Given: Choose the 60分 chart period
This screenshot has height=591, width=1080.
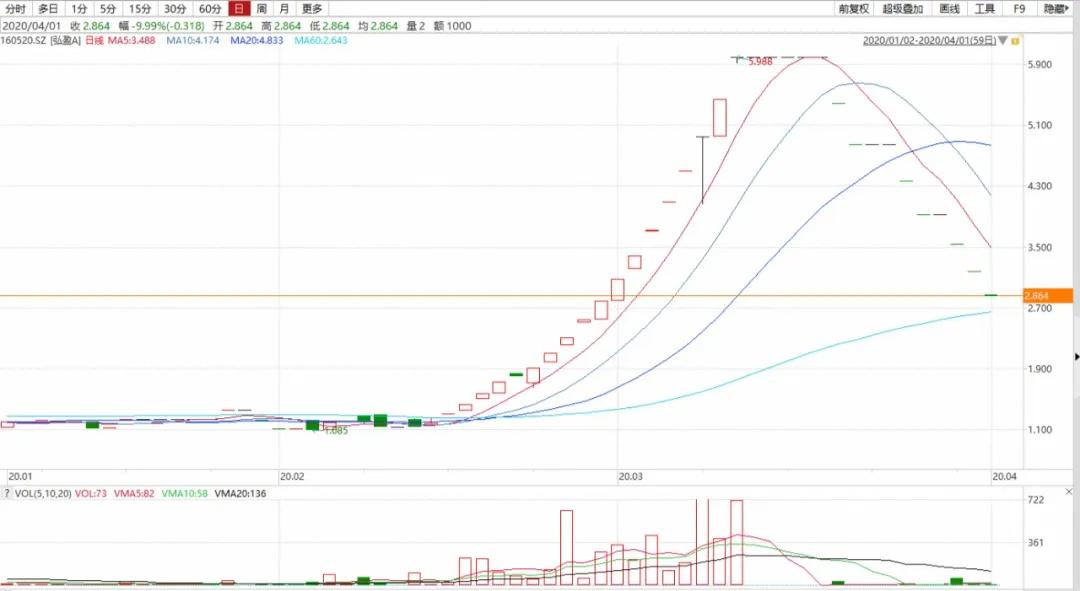Looking at the screenshot, I should pos(210,9).
